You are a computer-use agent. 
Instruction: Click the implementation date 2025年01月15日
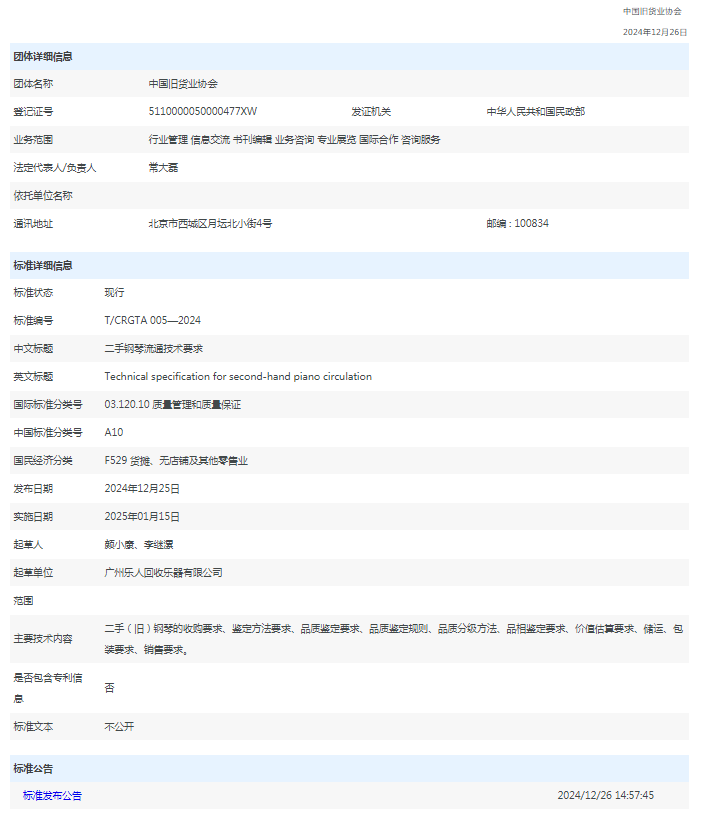point(142,517)
